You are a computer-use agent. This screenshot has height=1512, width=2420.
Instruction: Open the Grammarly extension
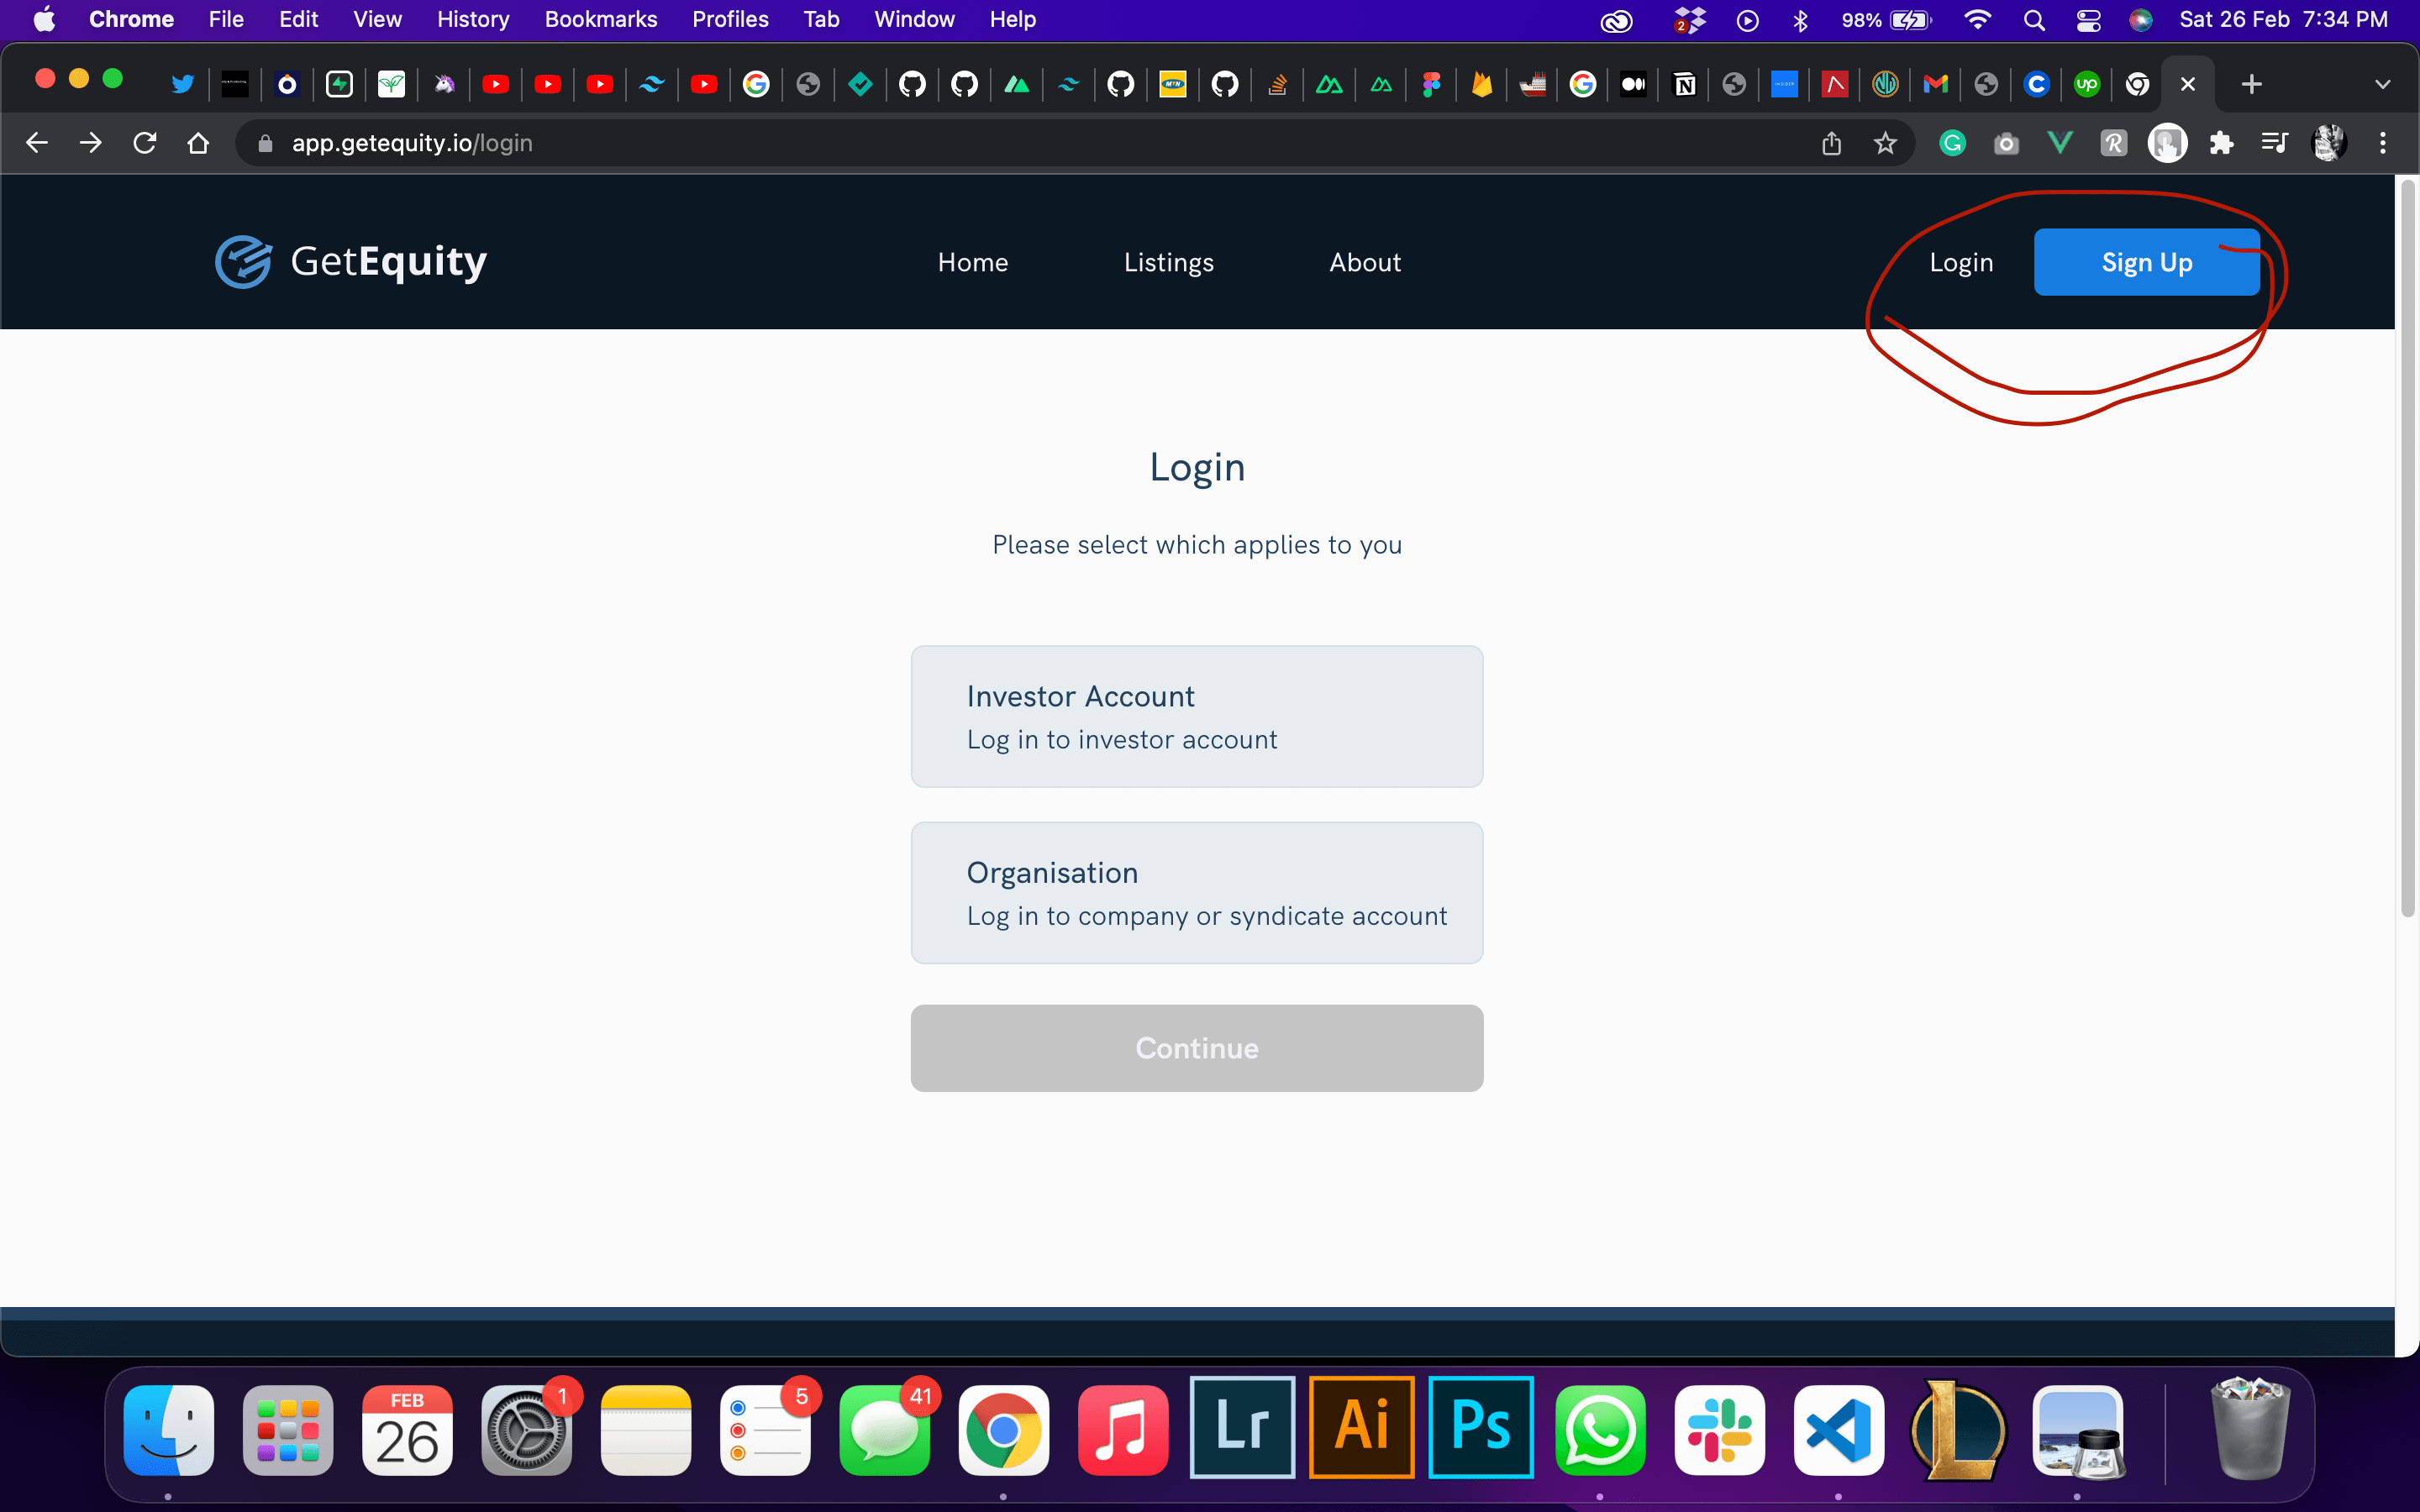(x=1952, y=143)
